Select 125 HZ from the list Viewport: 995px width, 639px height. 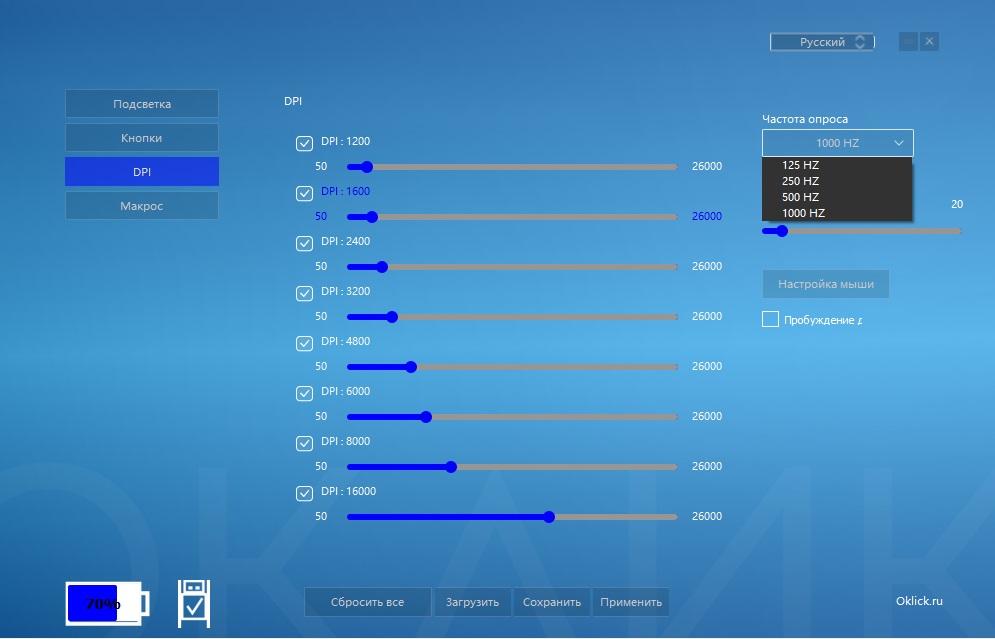click(x=837, y=165)
